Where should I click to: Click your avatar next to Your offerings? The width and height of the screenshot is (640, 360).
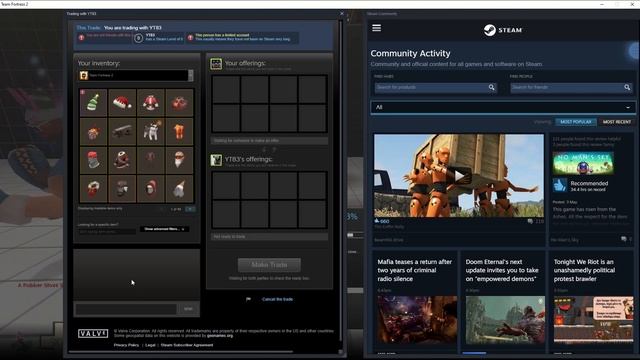coord(216,64)
